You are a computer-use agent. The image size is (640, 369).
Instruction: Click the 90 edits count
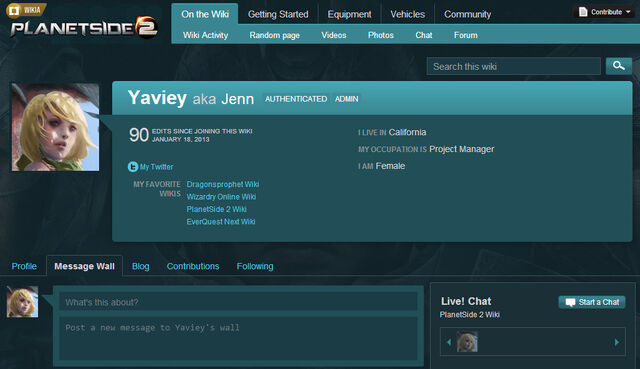pyautogui.click(x=139, y=135)
